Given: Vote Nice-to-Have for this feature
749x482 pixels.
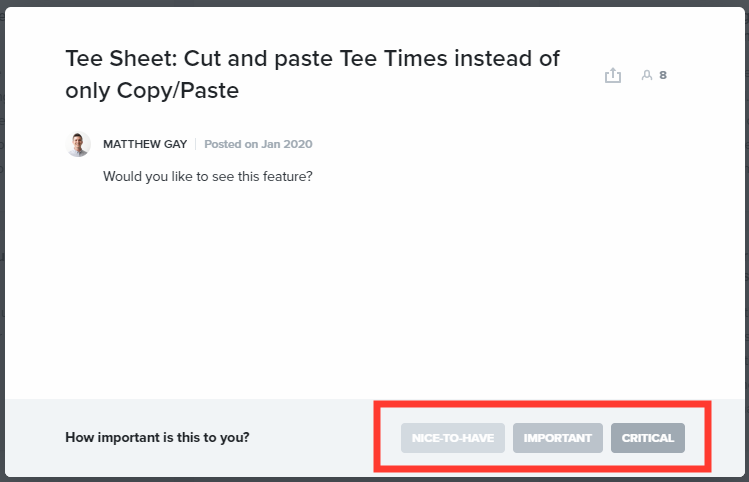Looking at the screenshot, I should (453, 438).
